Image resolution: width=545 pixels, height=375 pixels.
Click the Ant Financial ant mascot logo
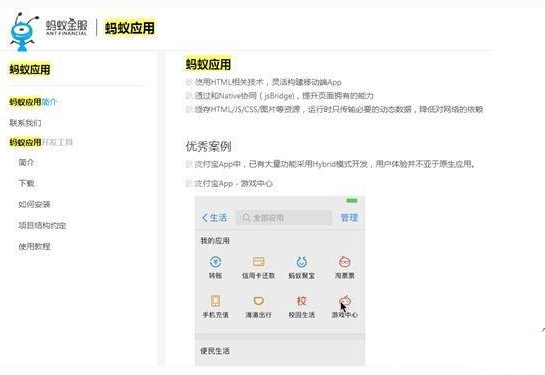(x=23, y=32)
